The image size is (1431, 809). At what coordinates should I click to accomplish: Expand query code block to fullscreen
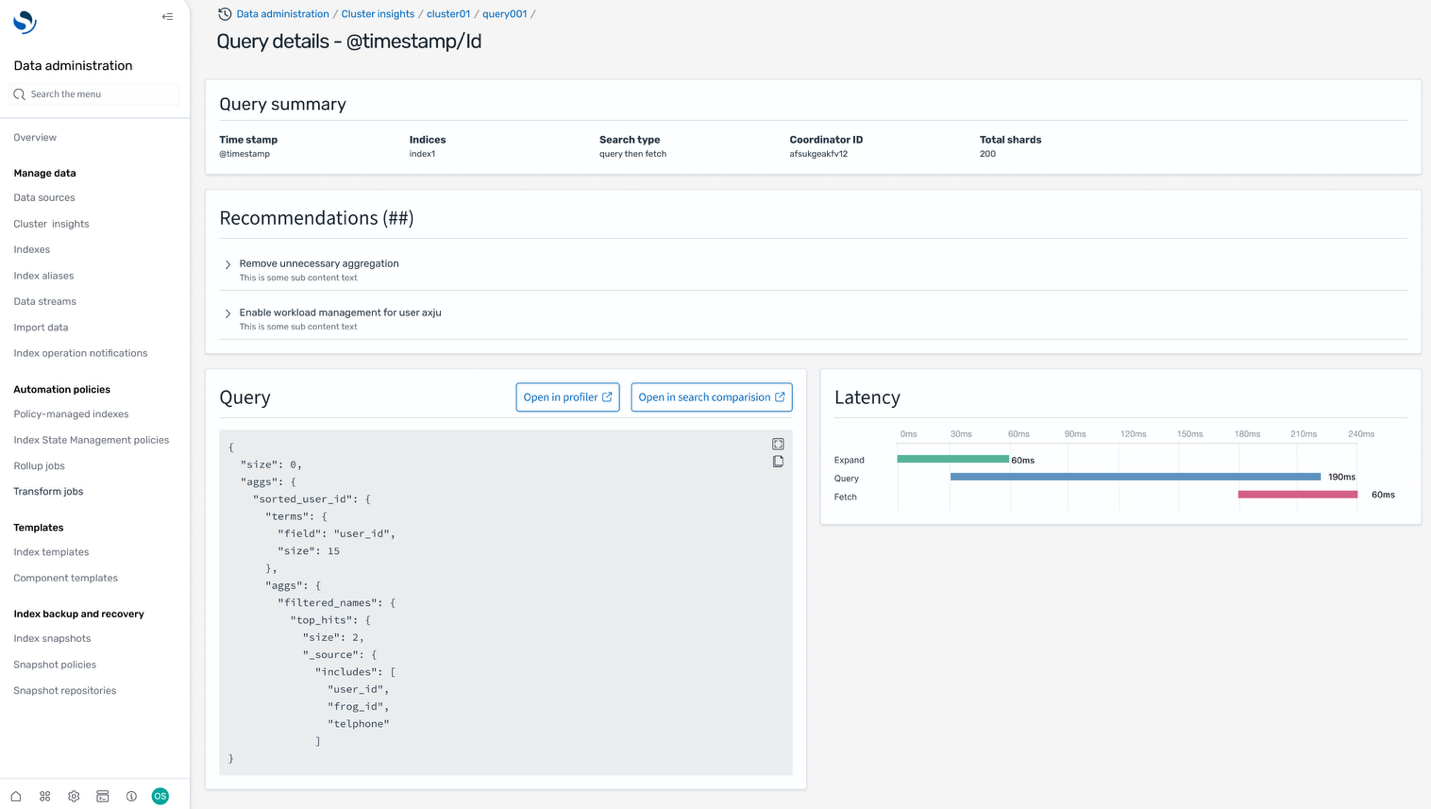tap(778, 444)
